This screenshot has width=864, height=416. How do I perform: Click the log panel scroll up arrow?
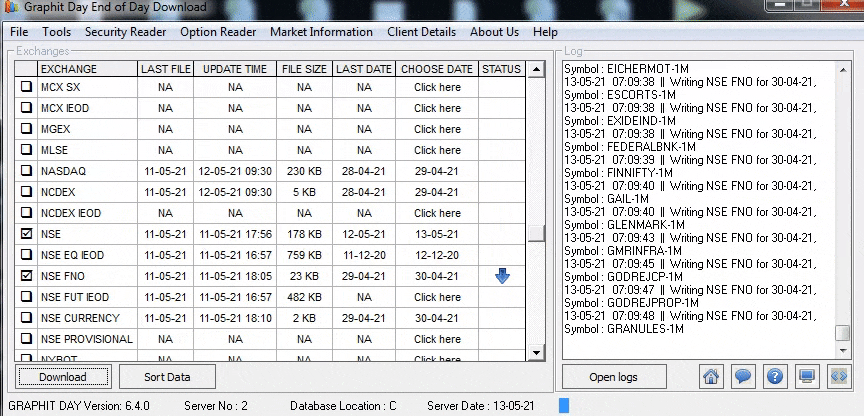[x=843, y=70]
